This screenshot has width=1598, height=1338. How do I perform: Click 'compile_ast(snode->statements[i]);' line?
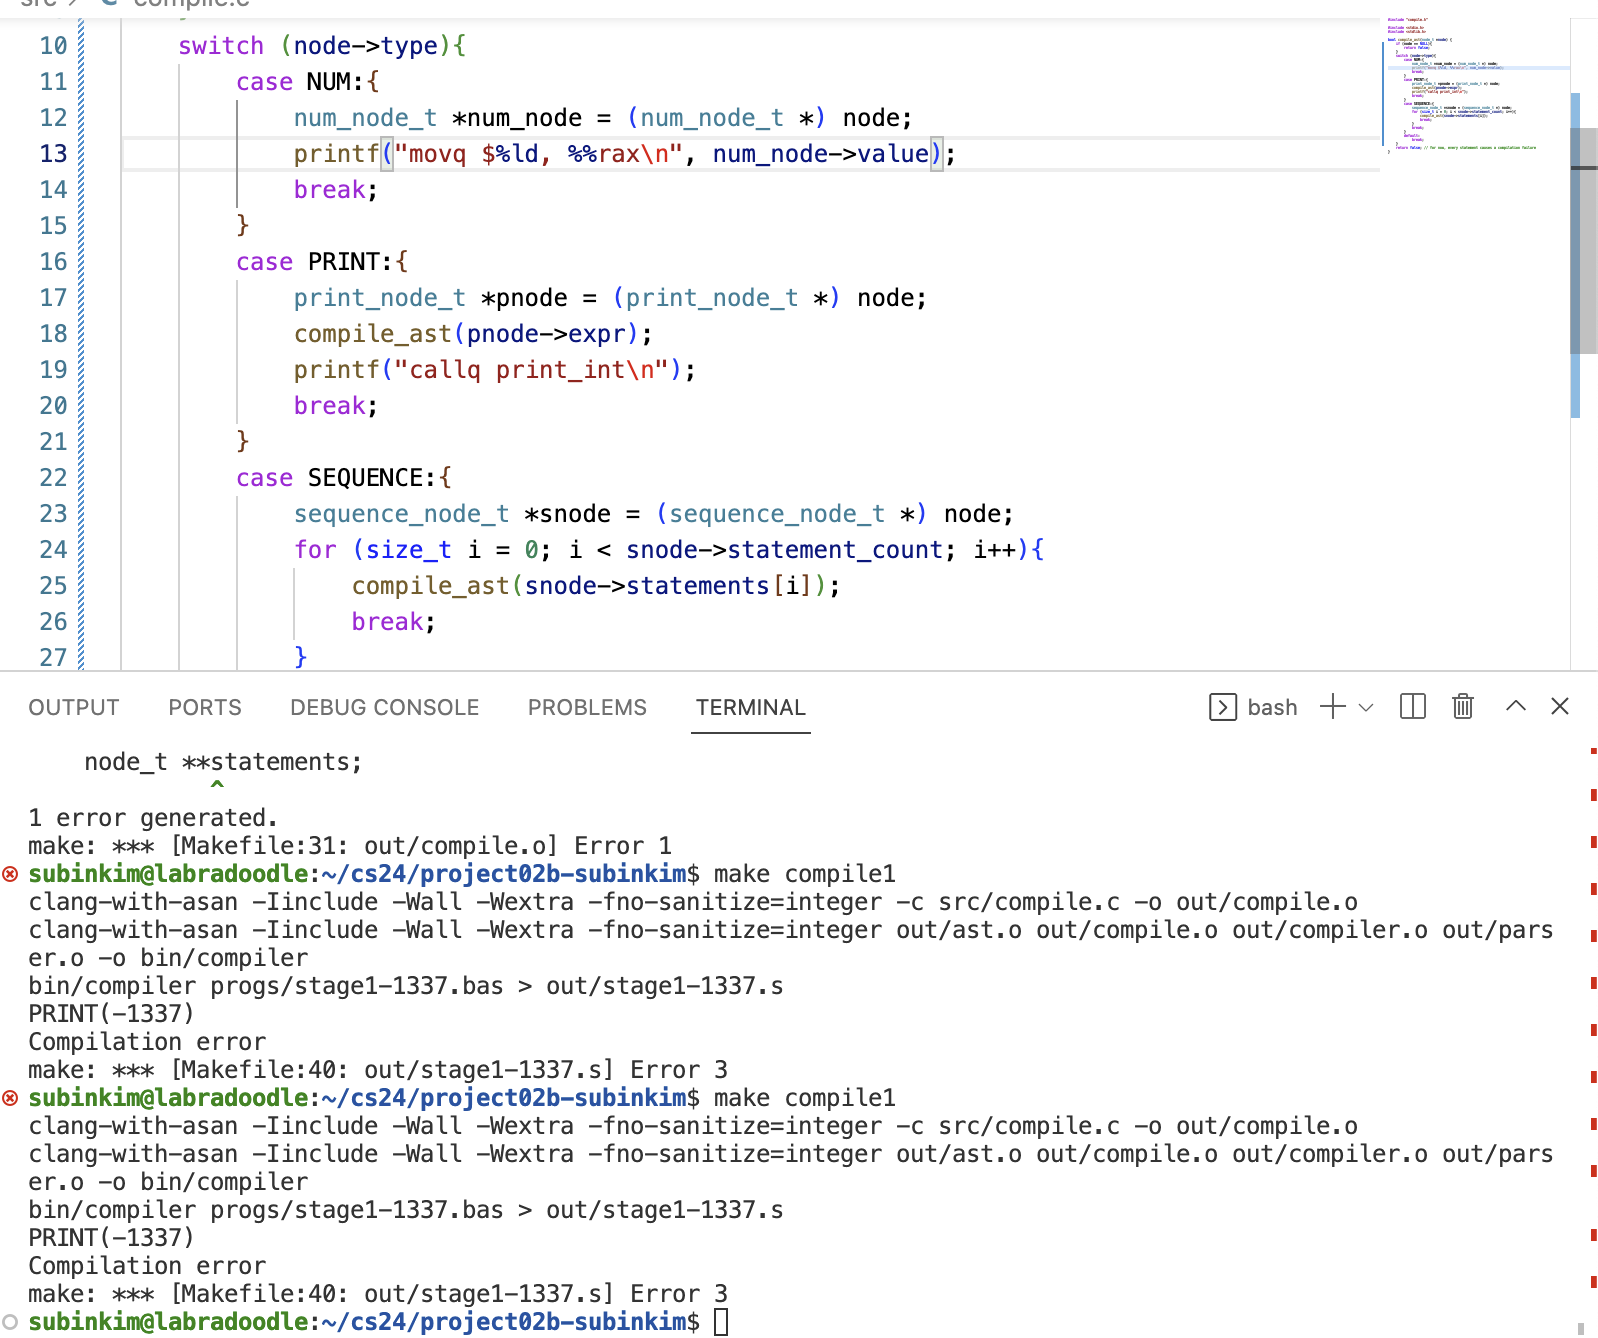(596, 586)
